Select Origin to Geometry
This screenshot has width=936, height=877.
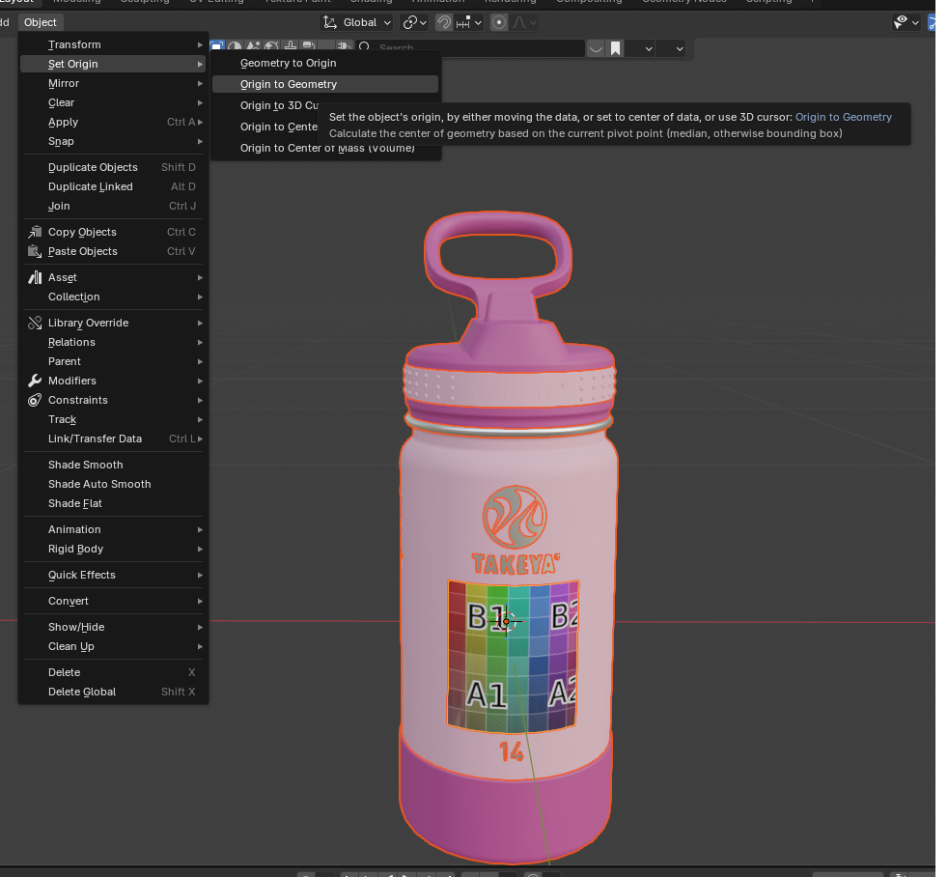click(x=325, y=84)
